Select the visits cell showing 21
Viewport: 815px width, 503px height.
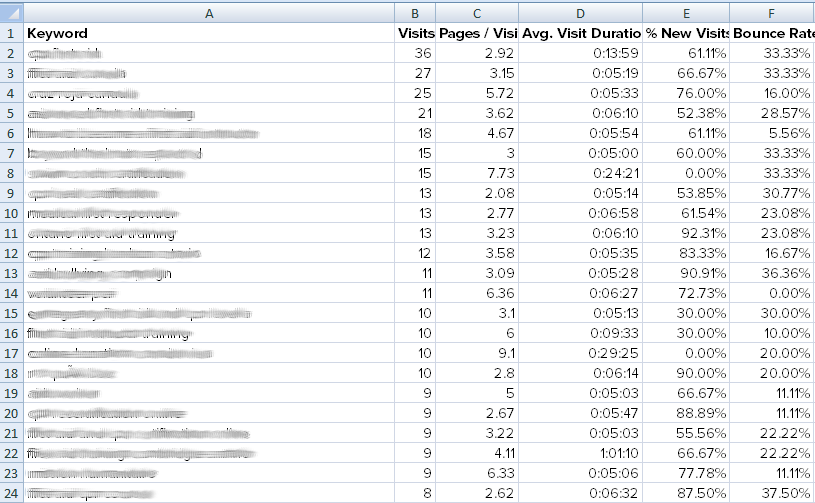415,113
